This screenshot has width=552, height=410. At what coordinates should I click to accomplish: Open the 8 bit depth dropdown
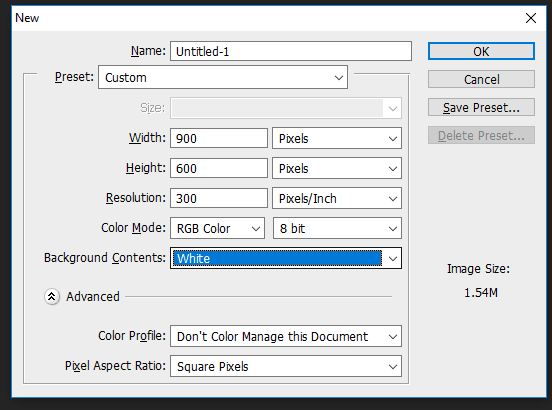point(337,228)
